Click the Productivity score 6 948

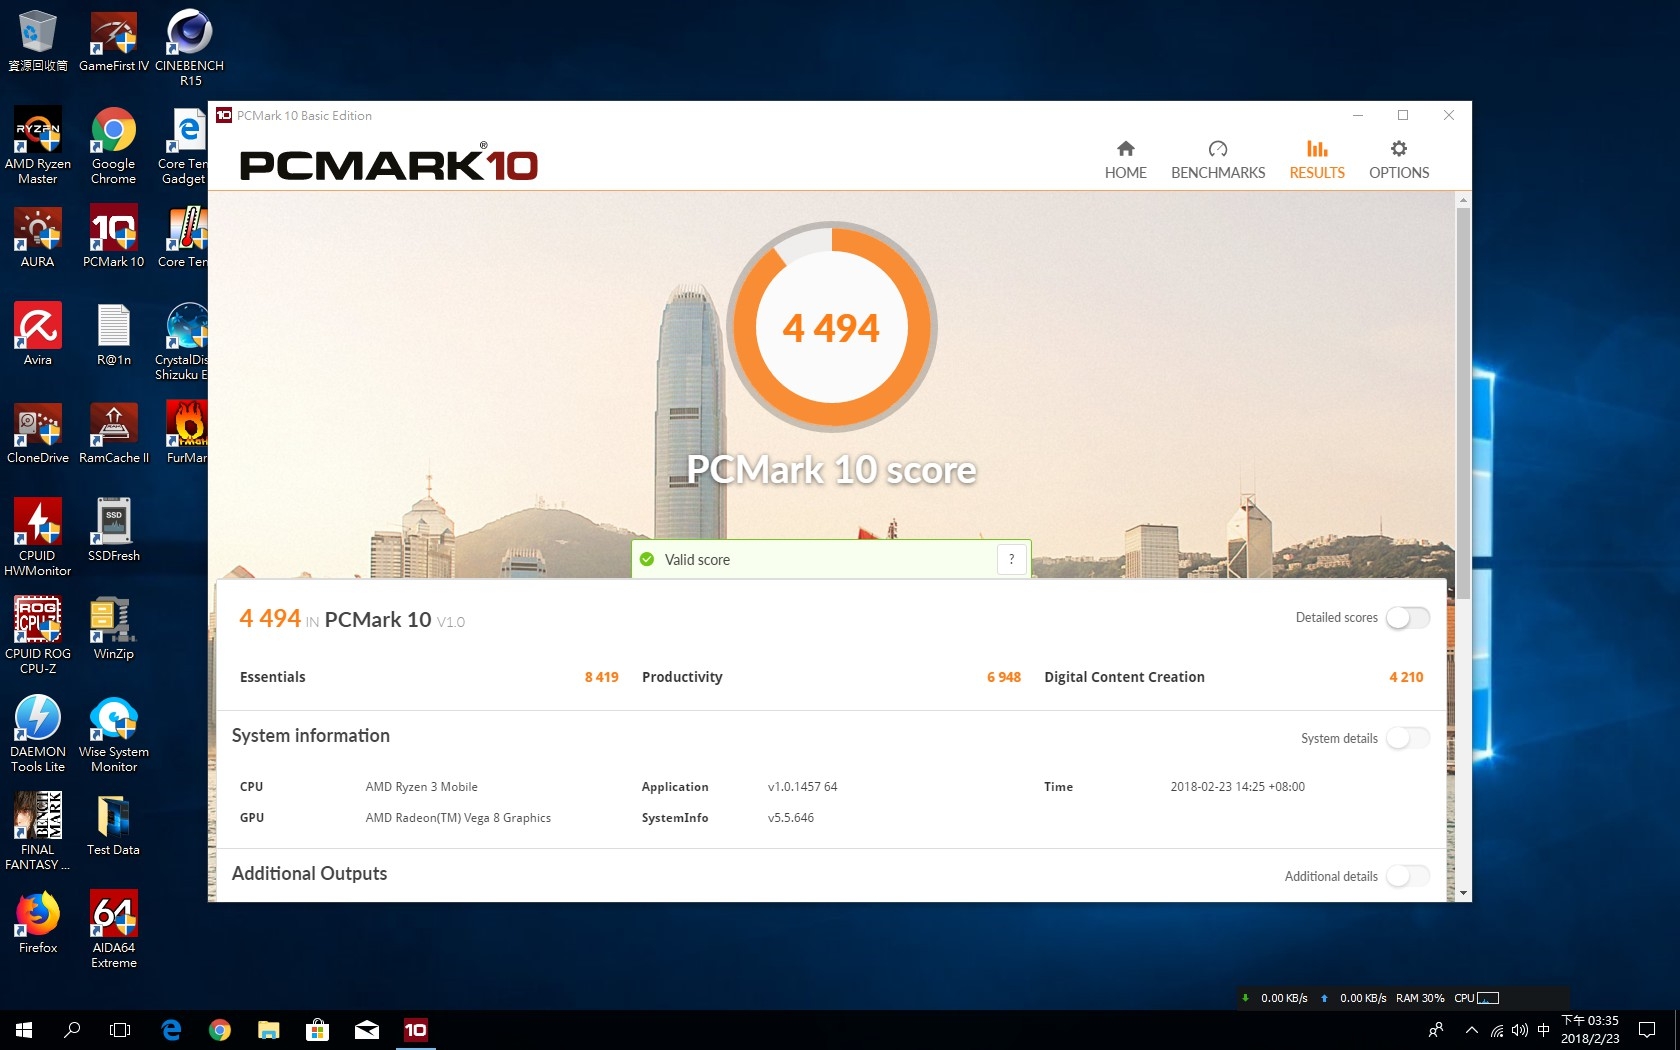pos(1003,677)
